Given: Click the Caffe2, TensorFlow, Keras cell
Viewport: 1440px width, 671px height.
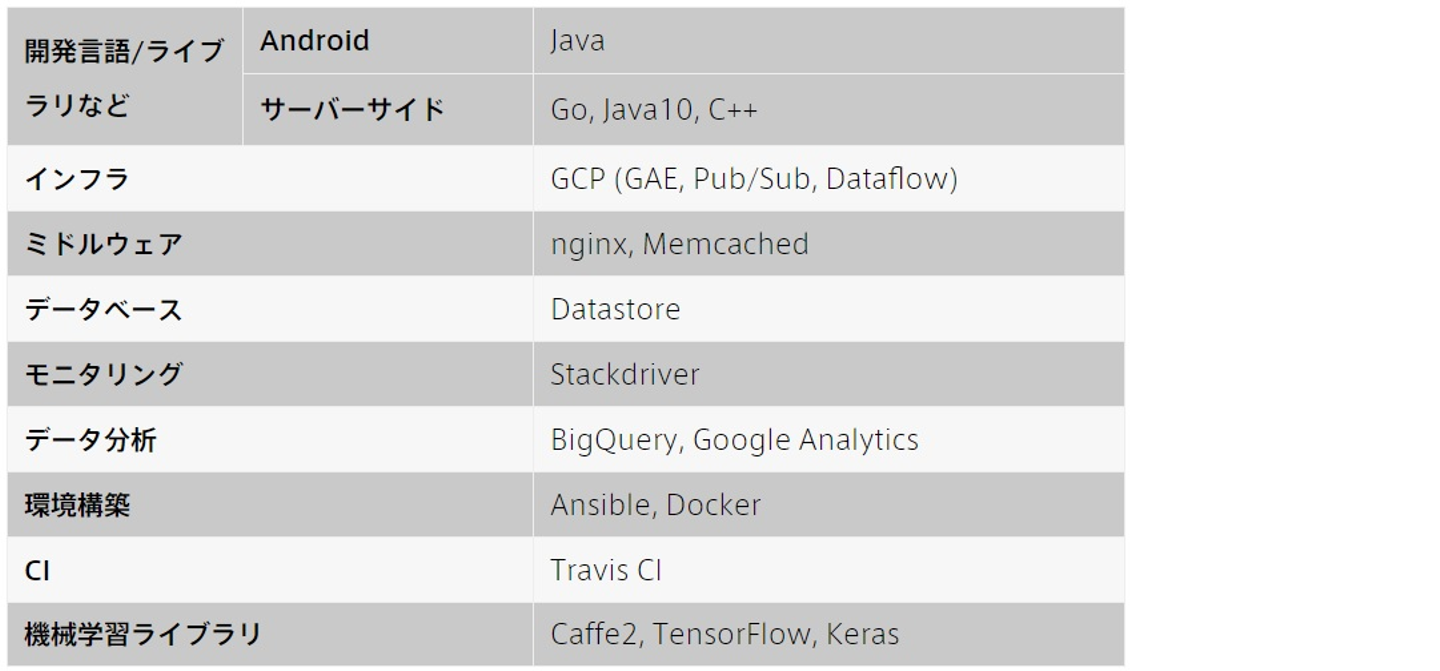Looking at the screenshot, I should tap(724, 634).
